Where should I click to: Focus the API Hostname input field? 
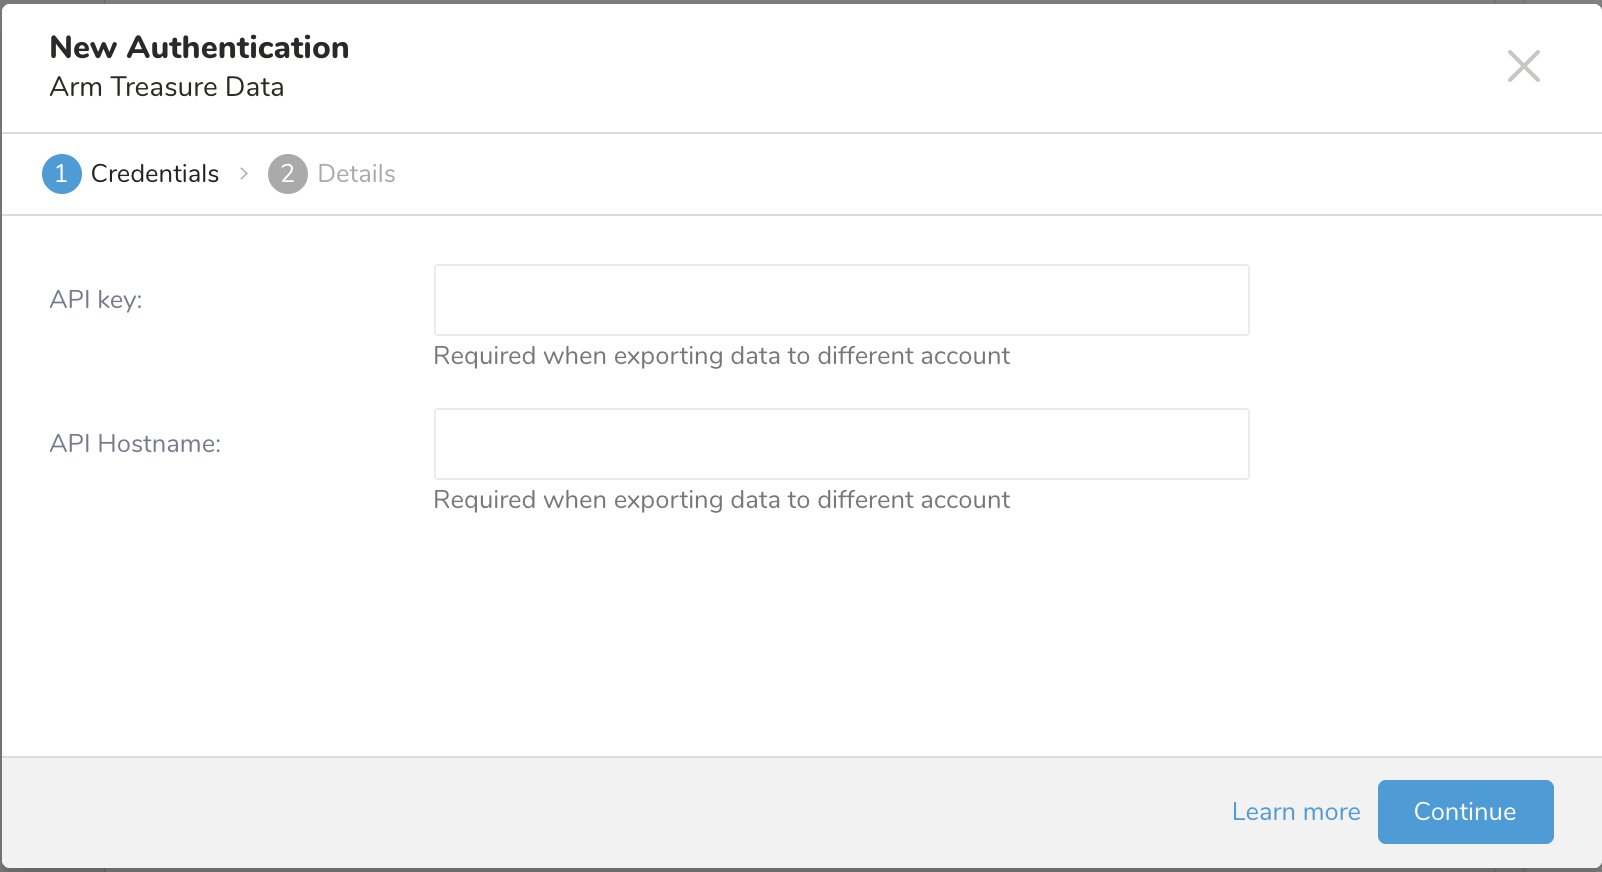841,444
